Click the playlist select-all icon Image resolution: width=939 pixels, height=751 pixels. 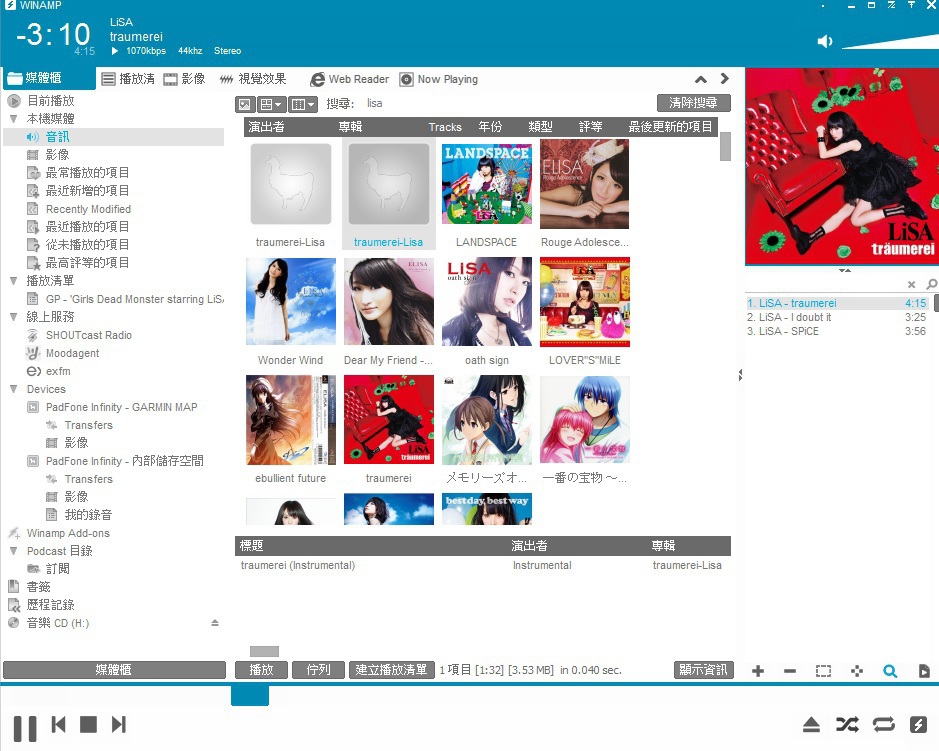(823, 671)
